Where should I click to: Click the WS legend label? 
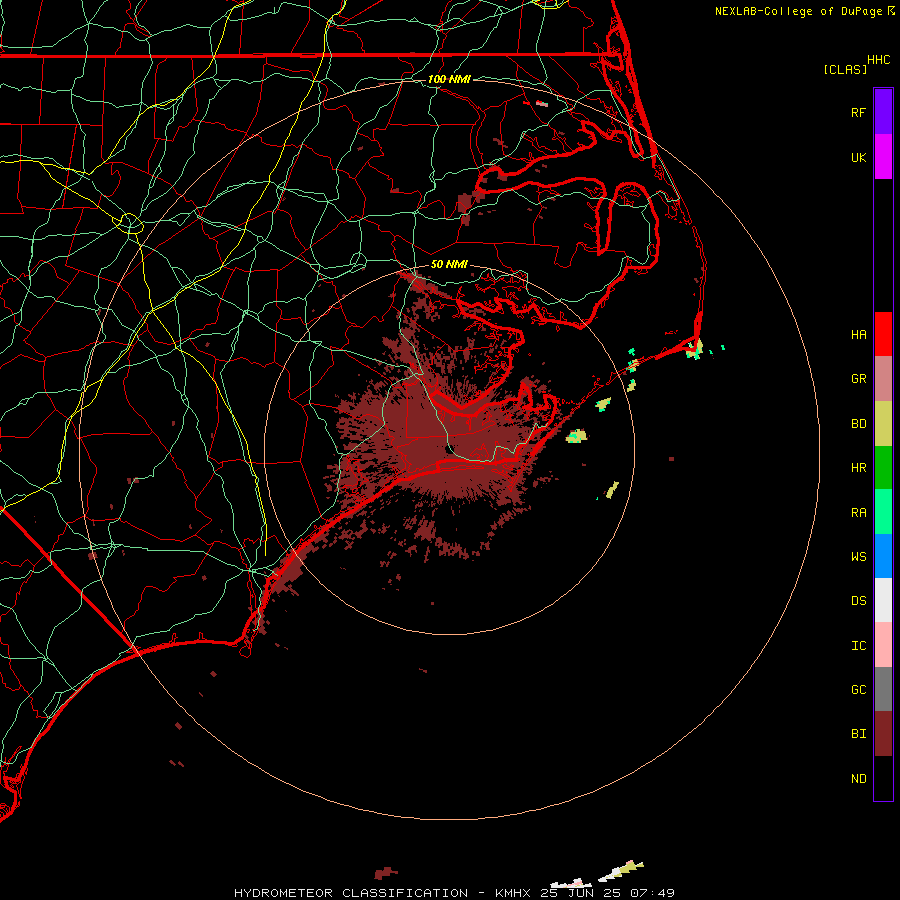click(858, 556)
